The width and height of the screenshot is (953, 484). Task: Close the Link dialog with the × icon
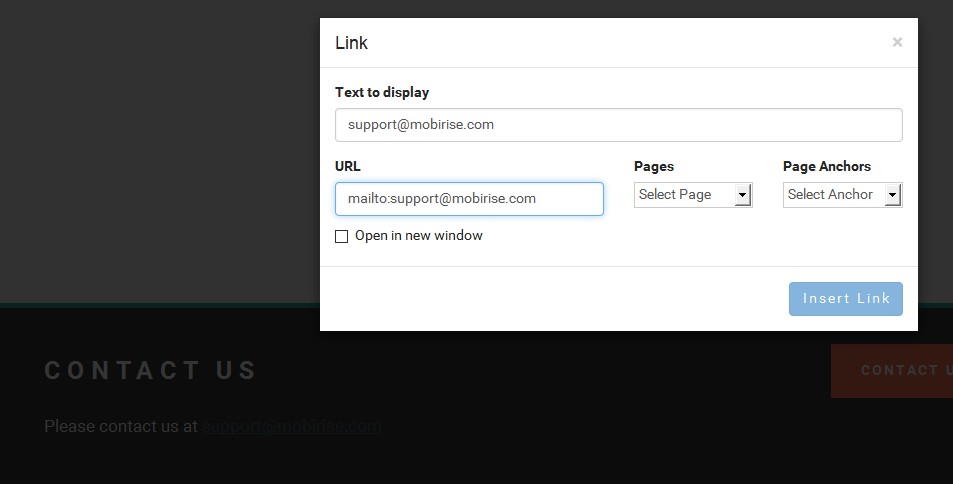point(897,42)
